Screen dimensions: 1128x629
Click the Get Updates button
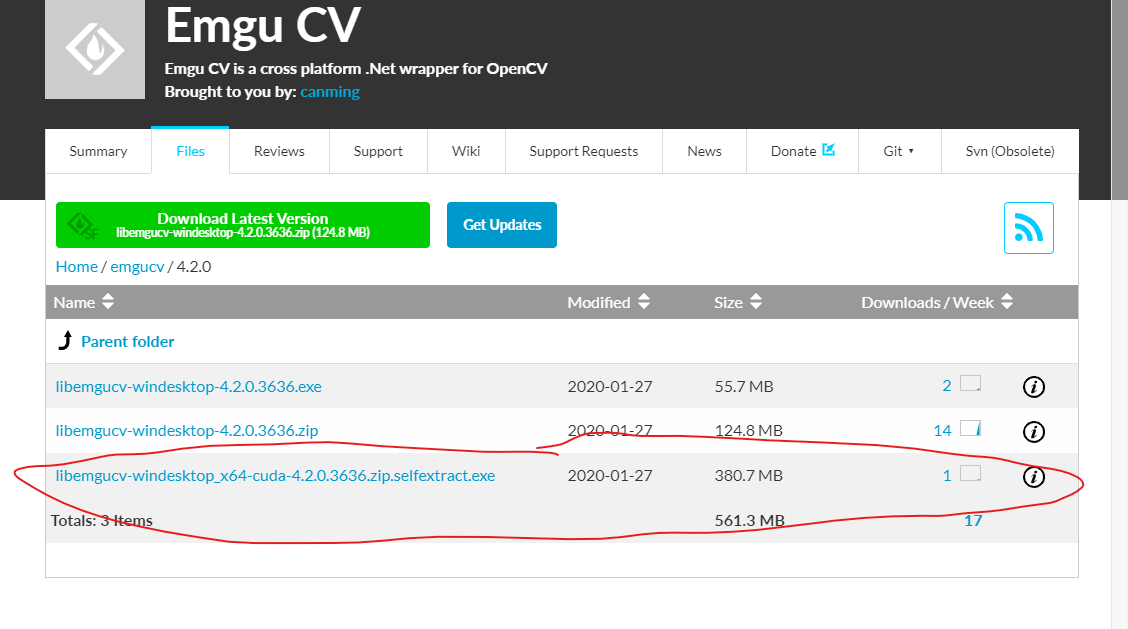point(502,225)
